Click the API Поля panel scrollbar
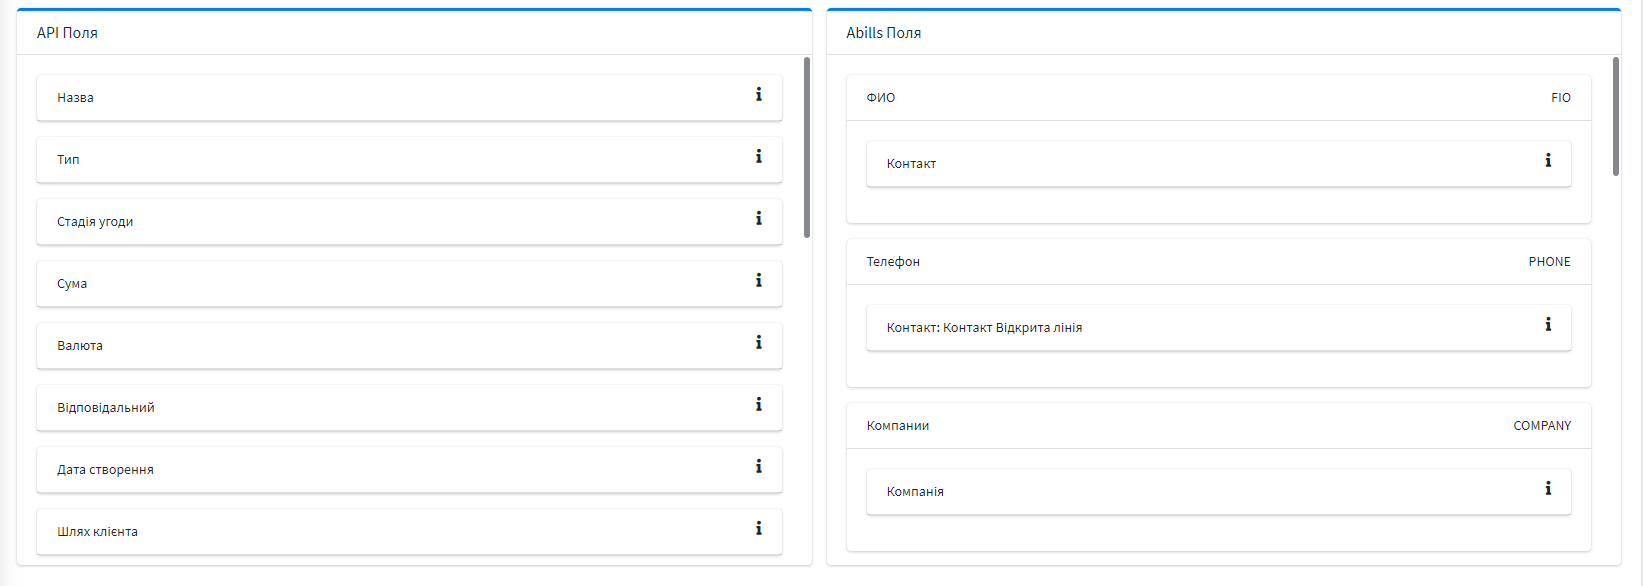 pos(807,147)
